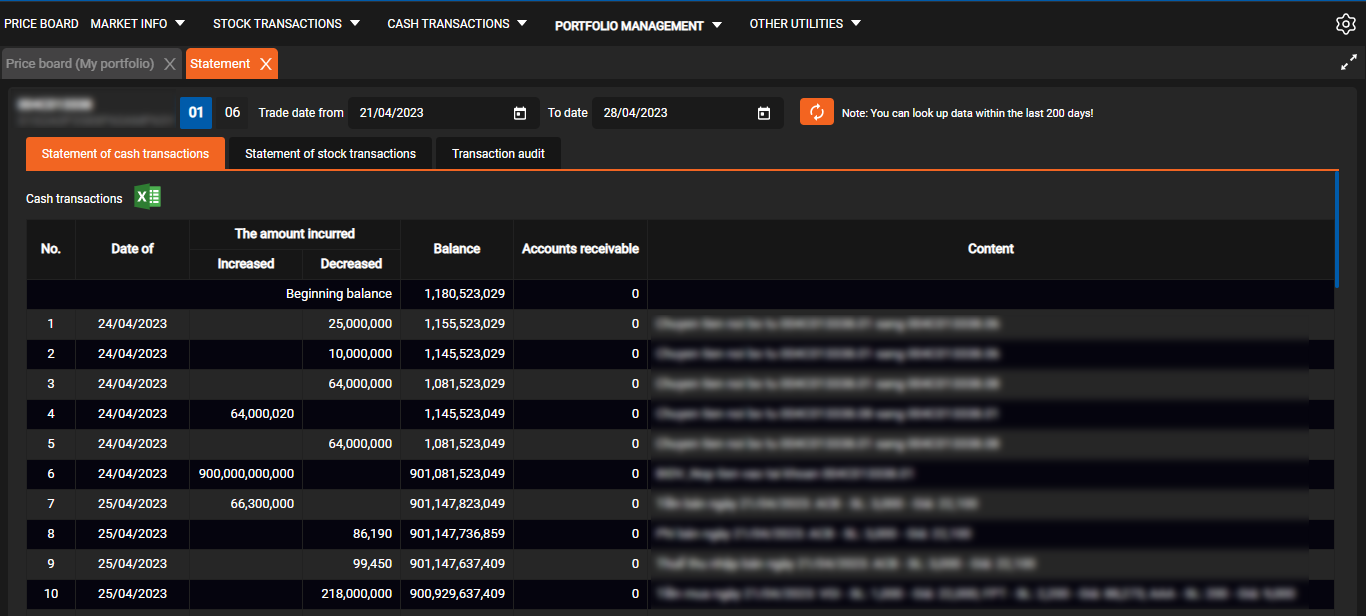This screenshot has width=1366, height=616.
Task: Click the Trade date from input field
Action: pyautogui.click(x=430, y=113)
